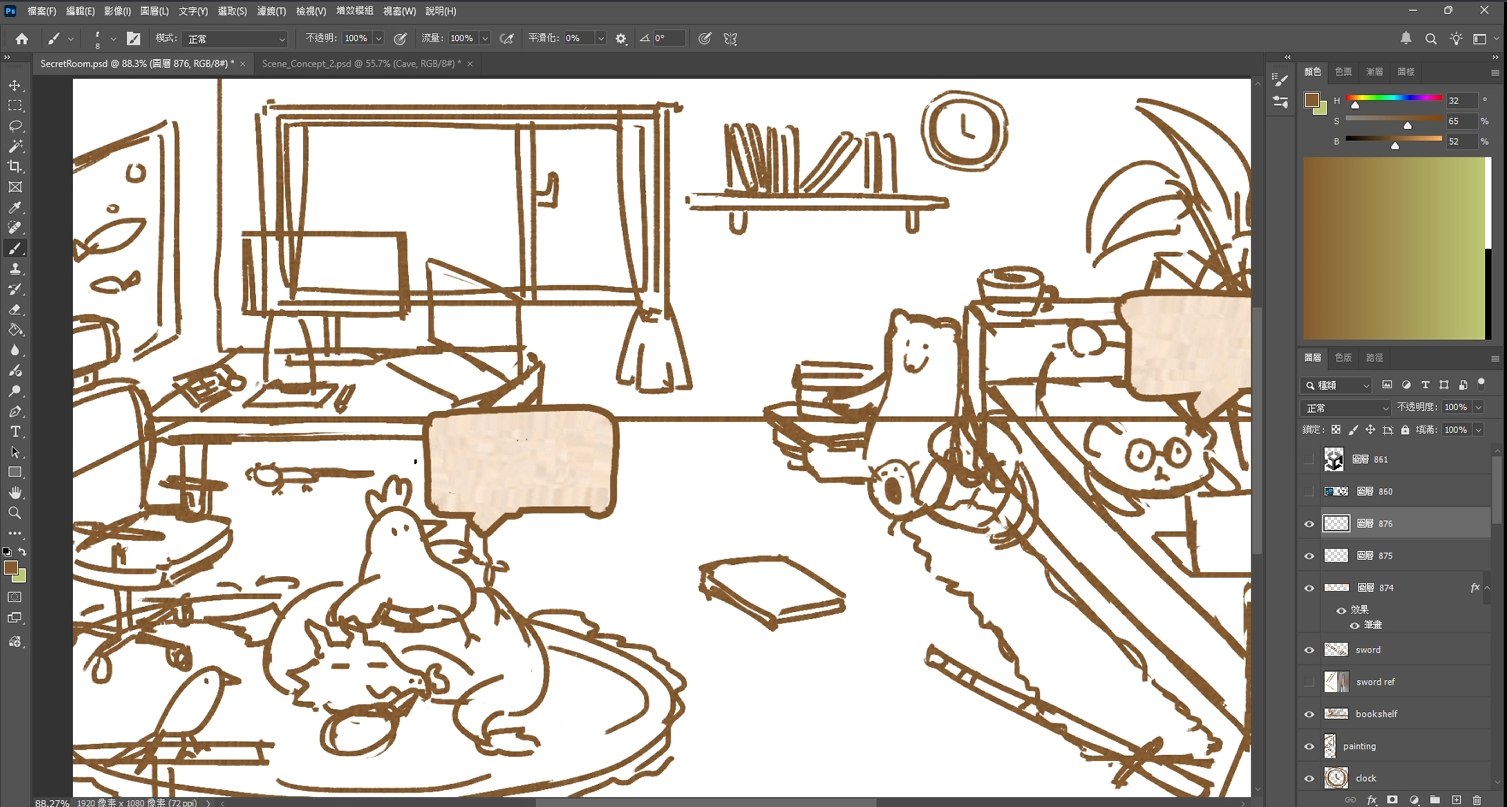Open notifications bell

[1406, 39]
